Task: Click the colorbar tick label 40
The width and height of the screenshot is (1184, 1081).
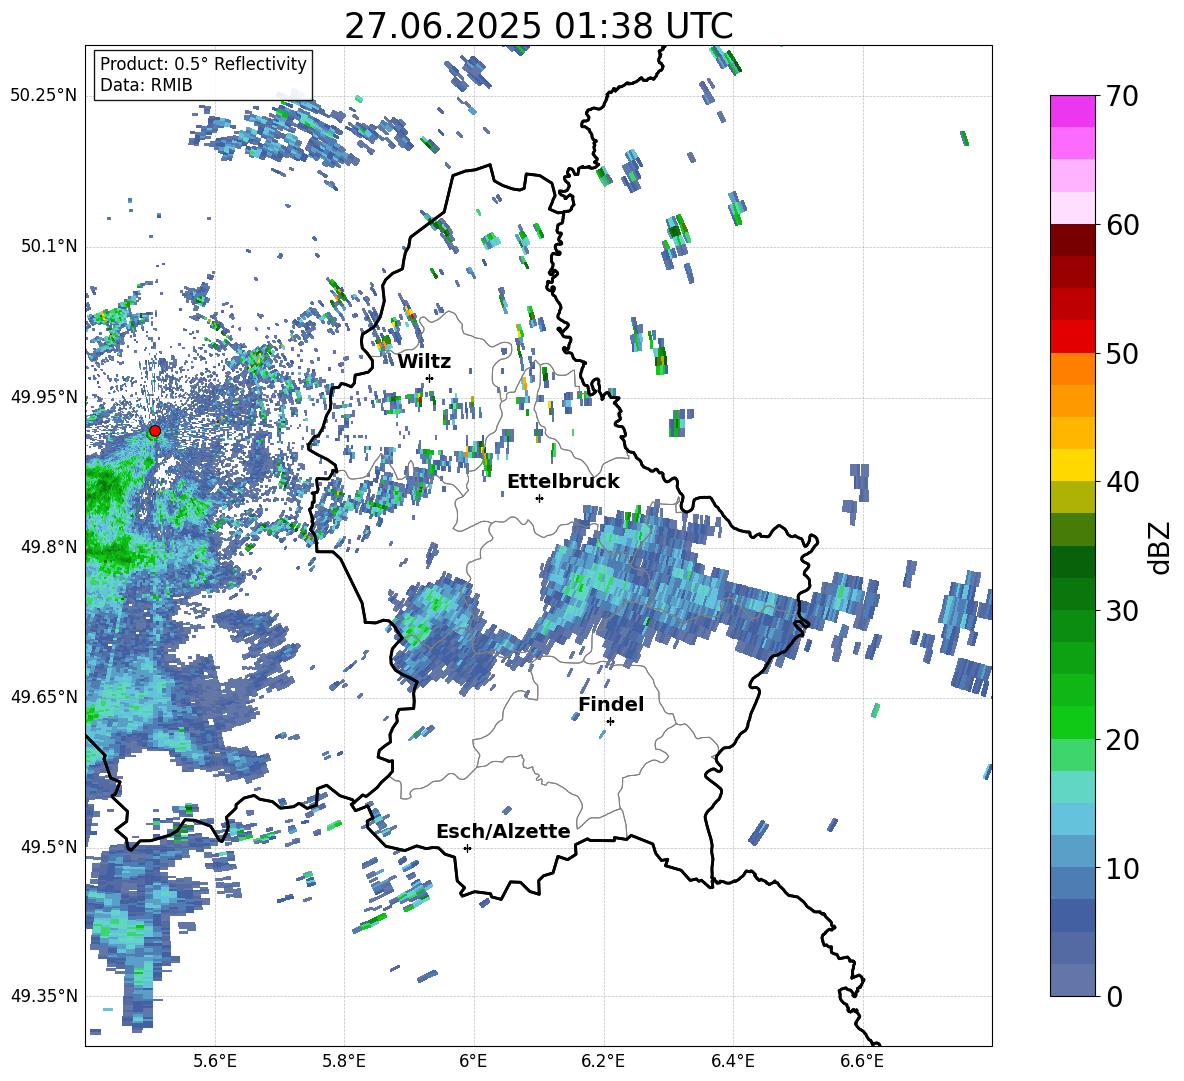Action: point(1122,482)
